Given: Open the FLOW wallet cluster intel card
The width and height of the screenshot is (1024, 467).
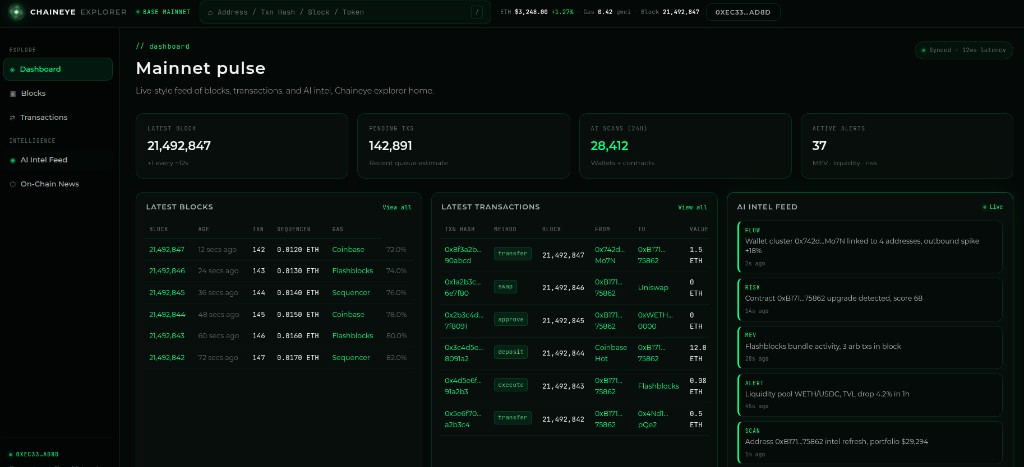Looking at the screenshot, I should point(870,246).
